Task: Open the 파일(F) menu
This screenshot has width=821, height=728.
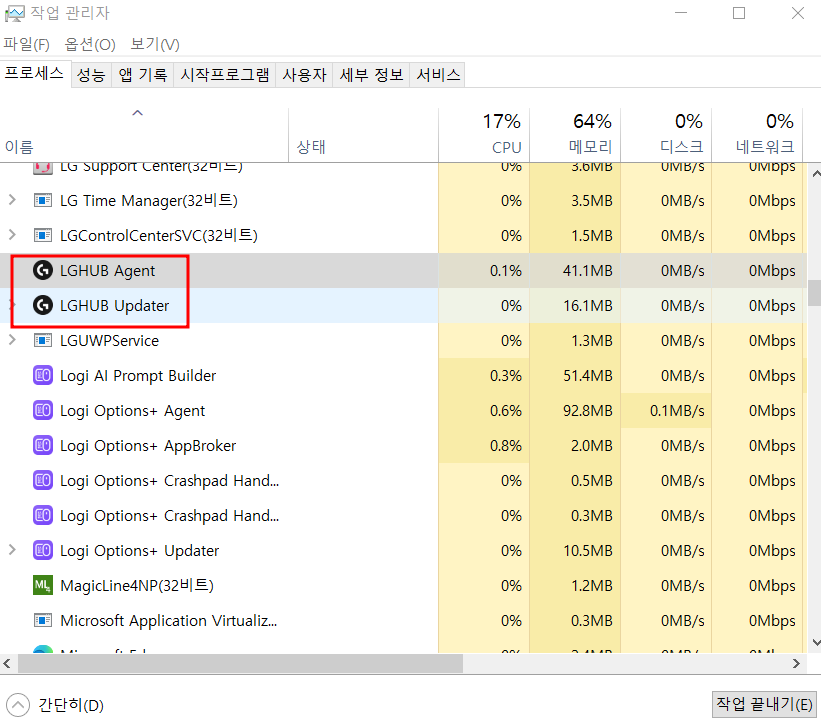Action: pyautogui.click(x=26, y=44)
